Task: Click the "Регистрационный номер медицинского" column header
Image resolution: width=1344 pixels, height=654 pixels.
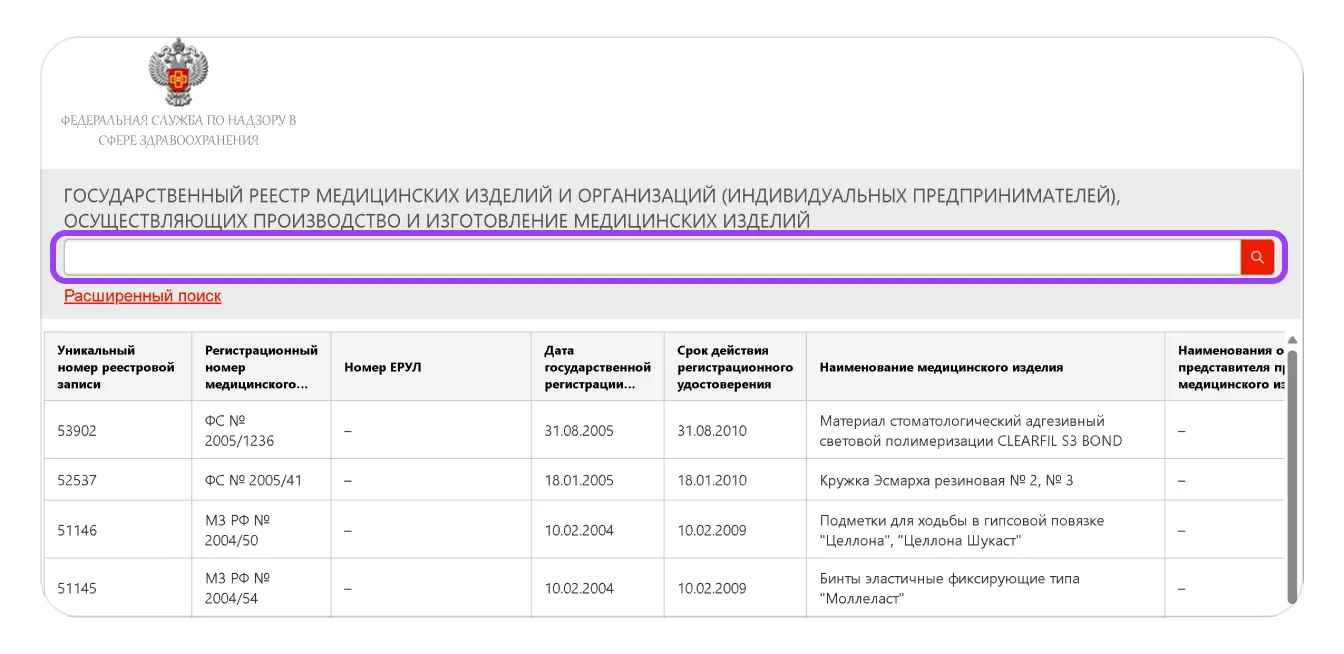Action: [261, 367]
